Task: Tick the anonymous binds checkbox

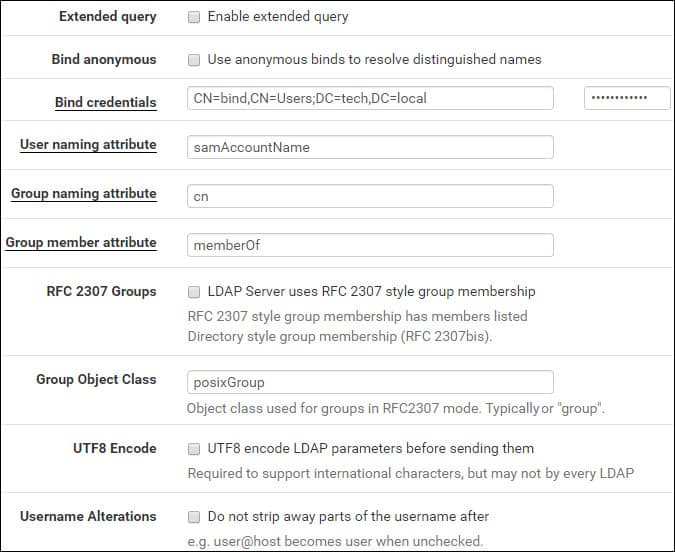Action: point(194,60)
